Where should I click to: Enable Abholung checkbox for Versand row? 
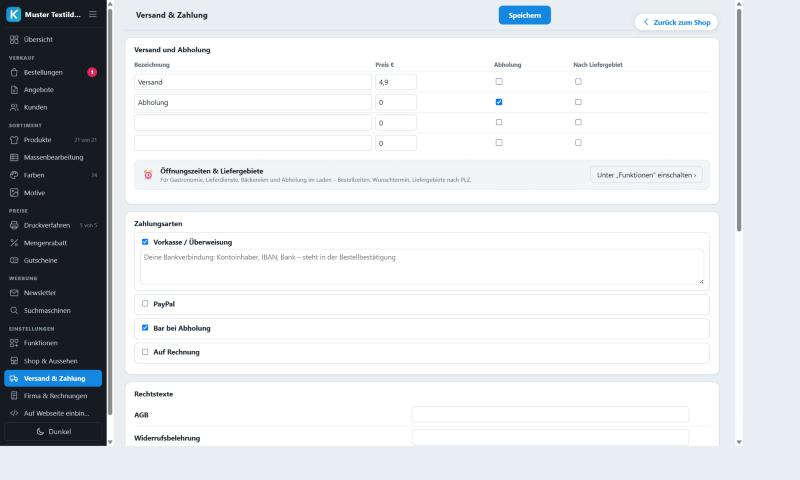click(x=499, y=82)
